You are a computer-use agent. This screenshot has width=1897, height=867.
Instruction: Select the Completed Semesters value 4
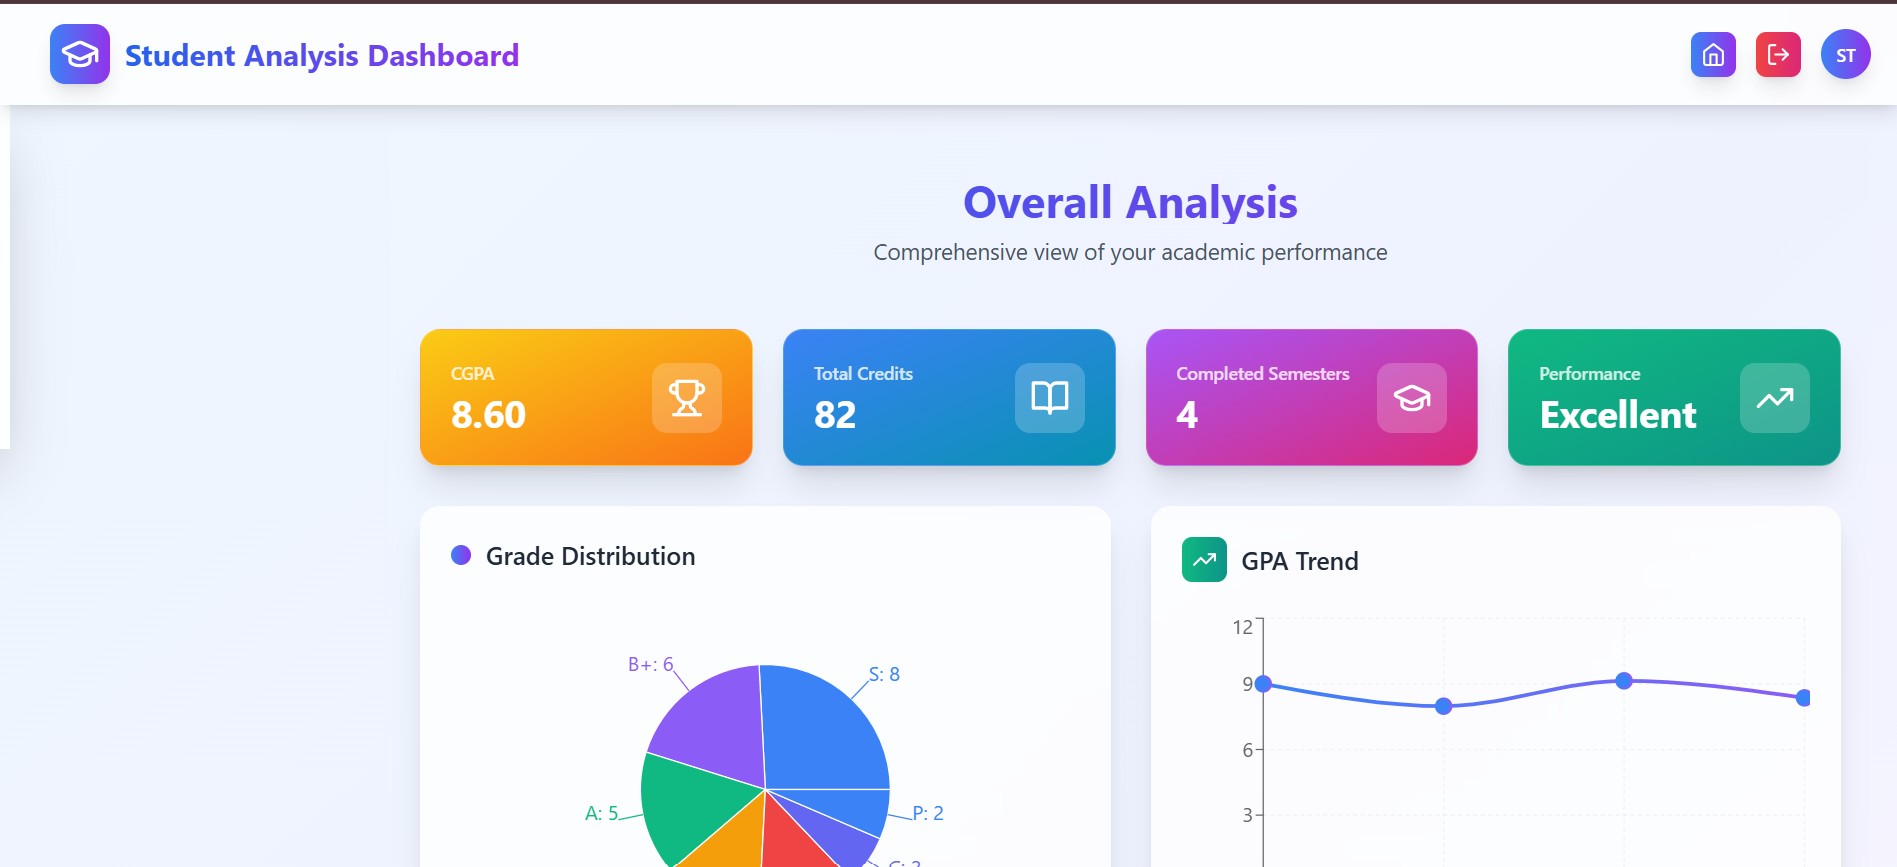pyautogui.click(x=1187, y=414)
